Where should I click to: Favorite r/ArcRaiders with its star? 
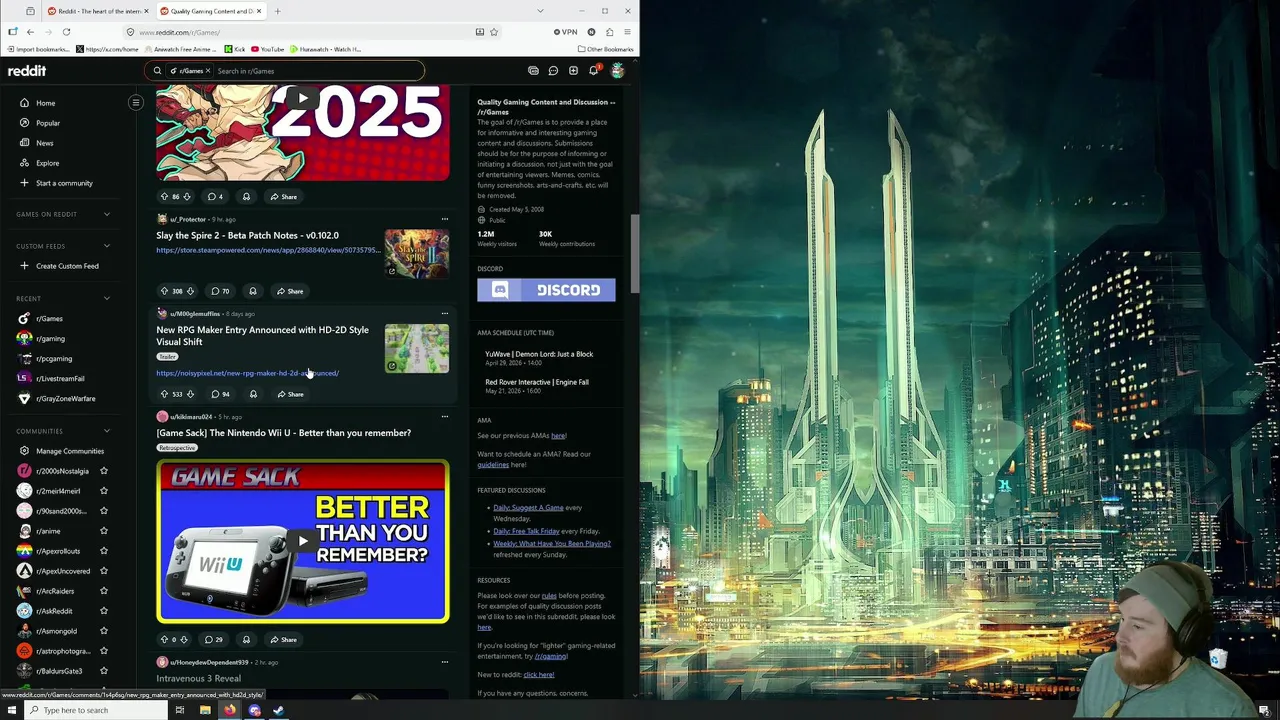point(103,591)
